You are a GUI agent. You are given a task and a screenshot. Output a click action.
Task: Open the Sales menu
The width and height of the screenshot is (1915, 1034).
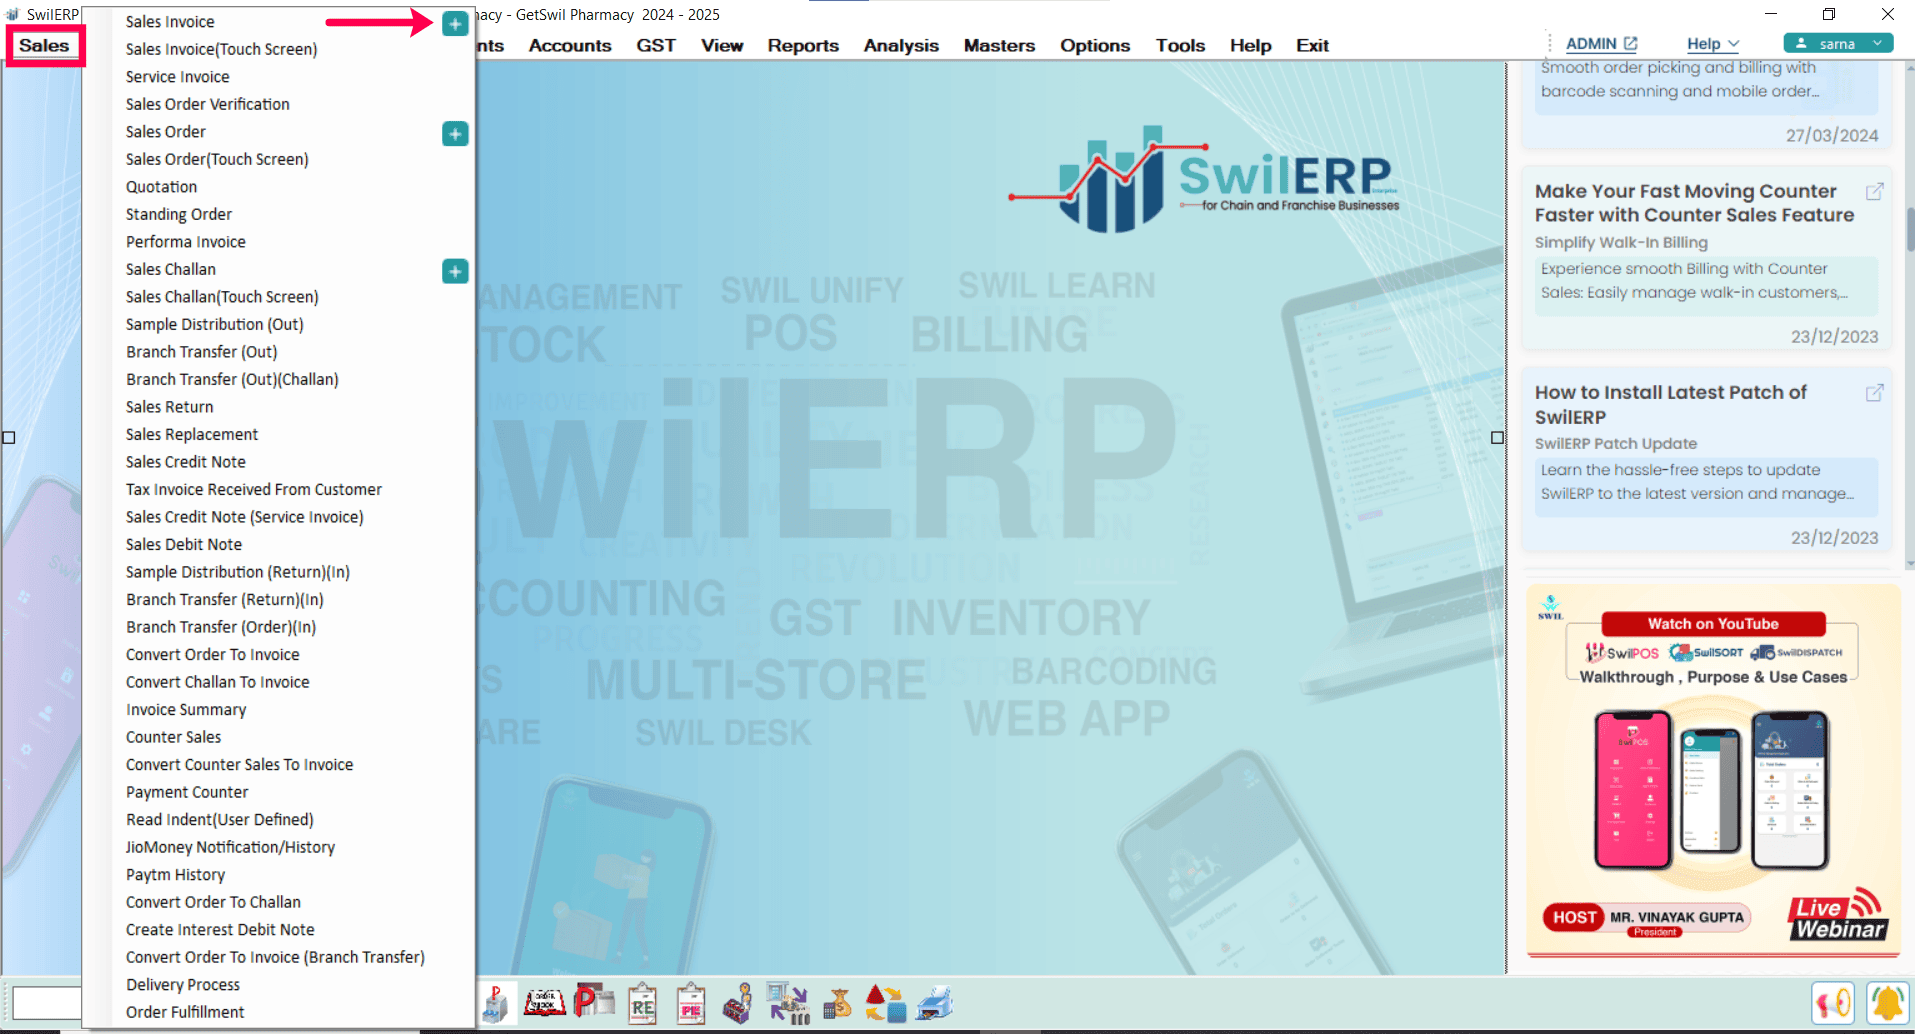44,46
